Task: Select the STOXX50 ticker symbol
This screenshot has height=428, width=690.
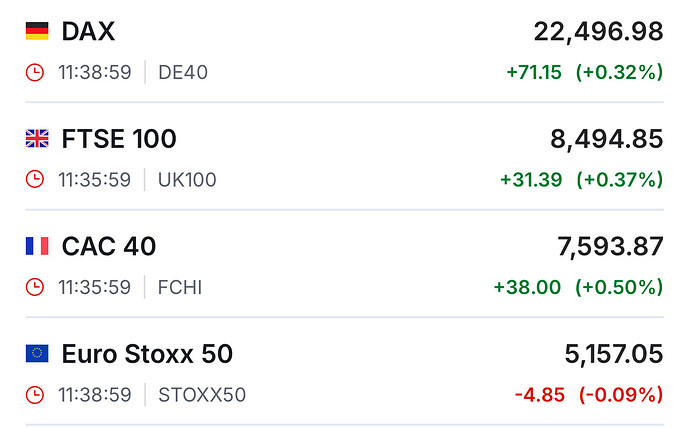Action: pyautogui.click(x=202, y=395)
